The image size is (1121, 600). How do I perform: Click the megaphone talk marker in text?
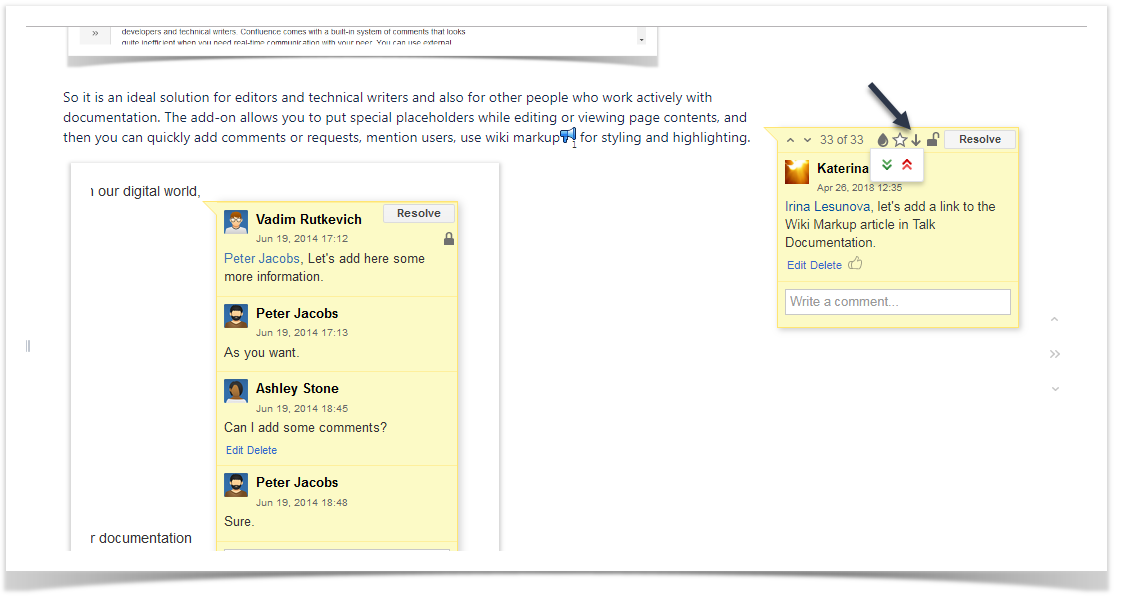(568, 136)
